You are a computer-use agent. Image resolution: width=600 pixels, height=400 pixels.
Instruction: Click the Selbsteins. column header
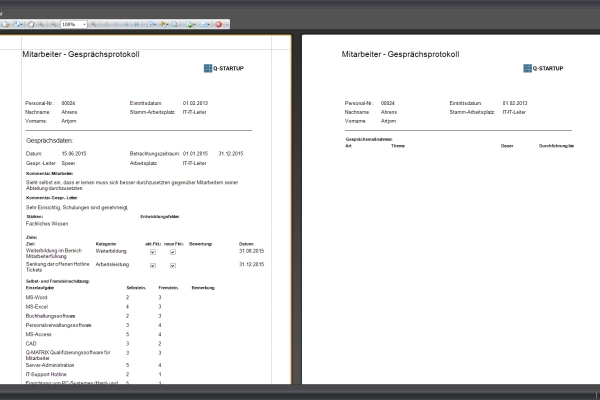(x=136, y=288)
